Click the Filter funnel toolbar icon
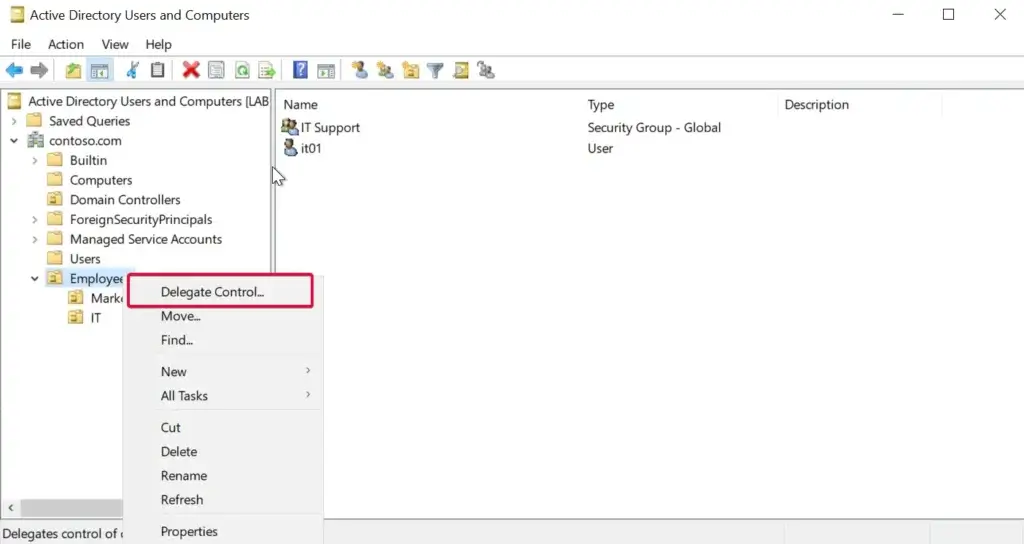Viewport: 1024px width, 544px height. [435, 70]
